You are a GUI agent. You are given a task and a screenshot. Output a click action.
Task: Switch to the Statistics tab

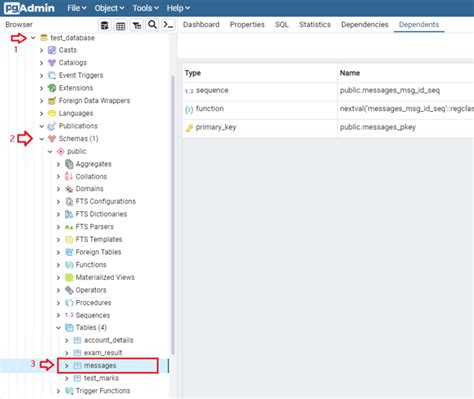(315, 25)
